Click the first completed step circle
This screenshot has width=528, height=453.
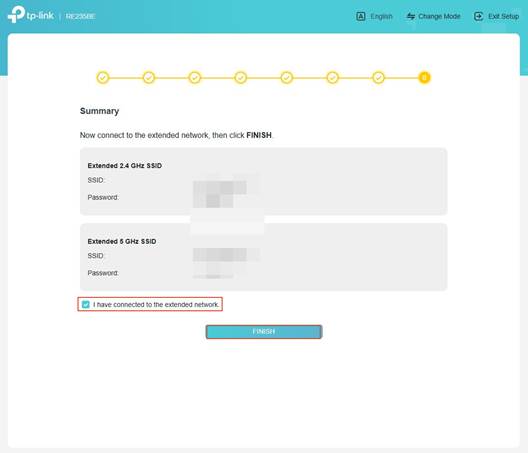pyautogui.click(x=103, y=78)
